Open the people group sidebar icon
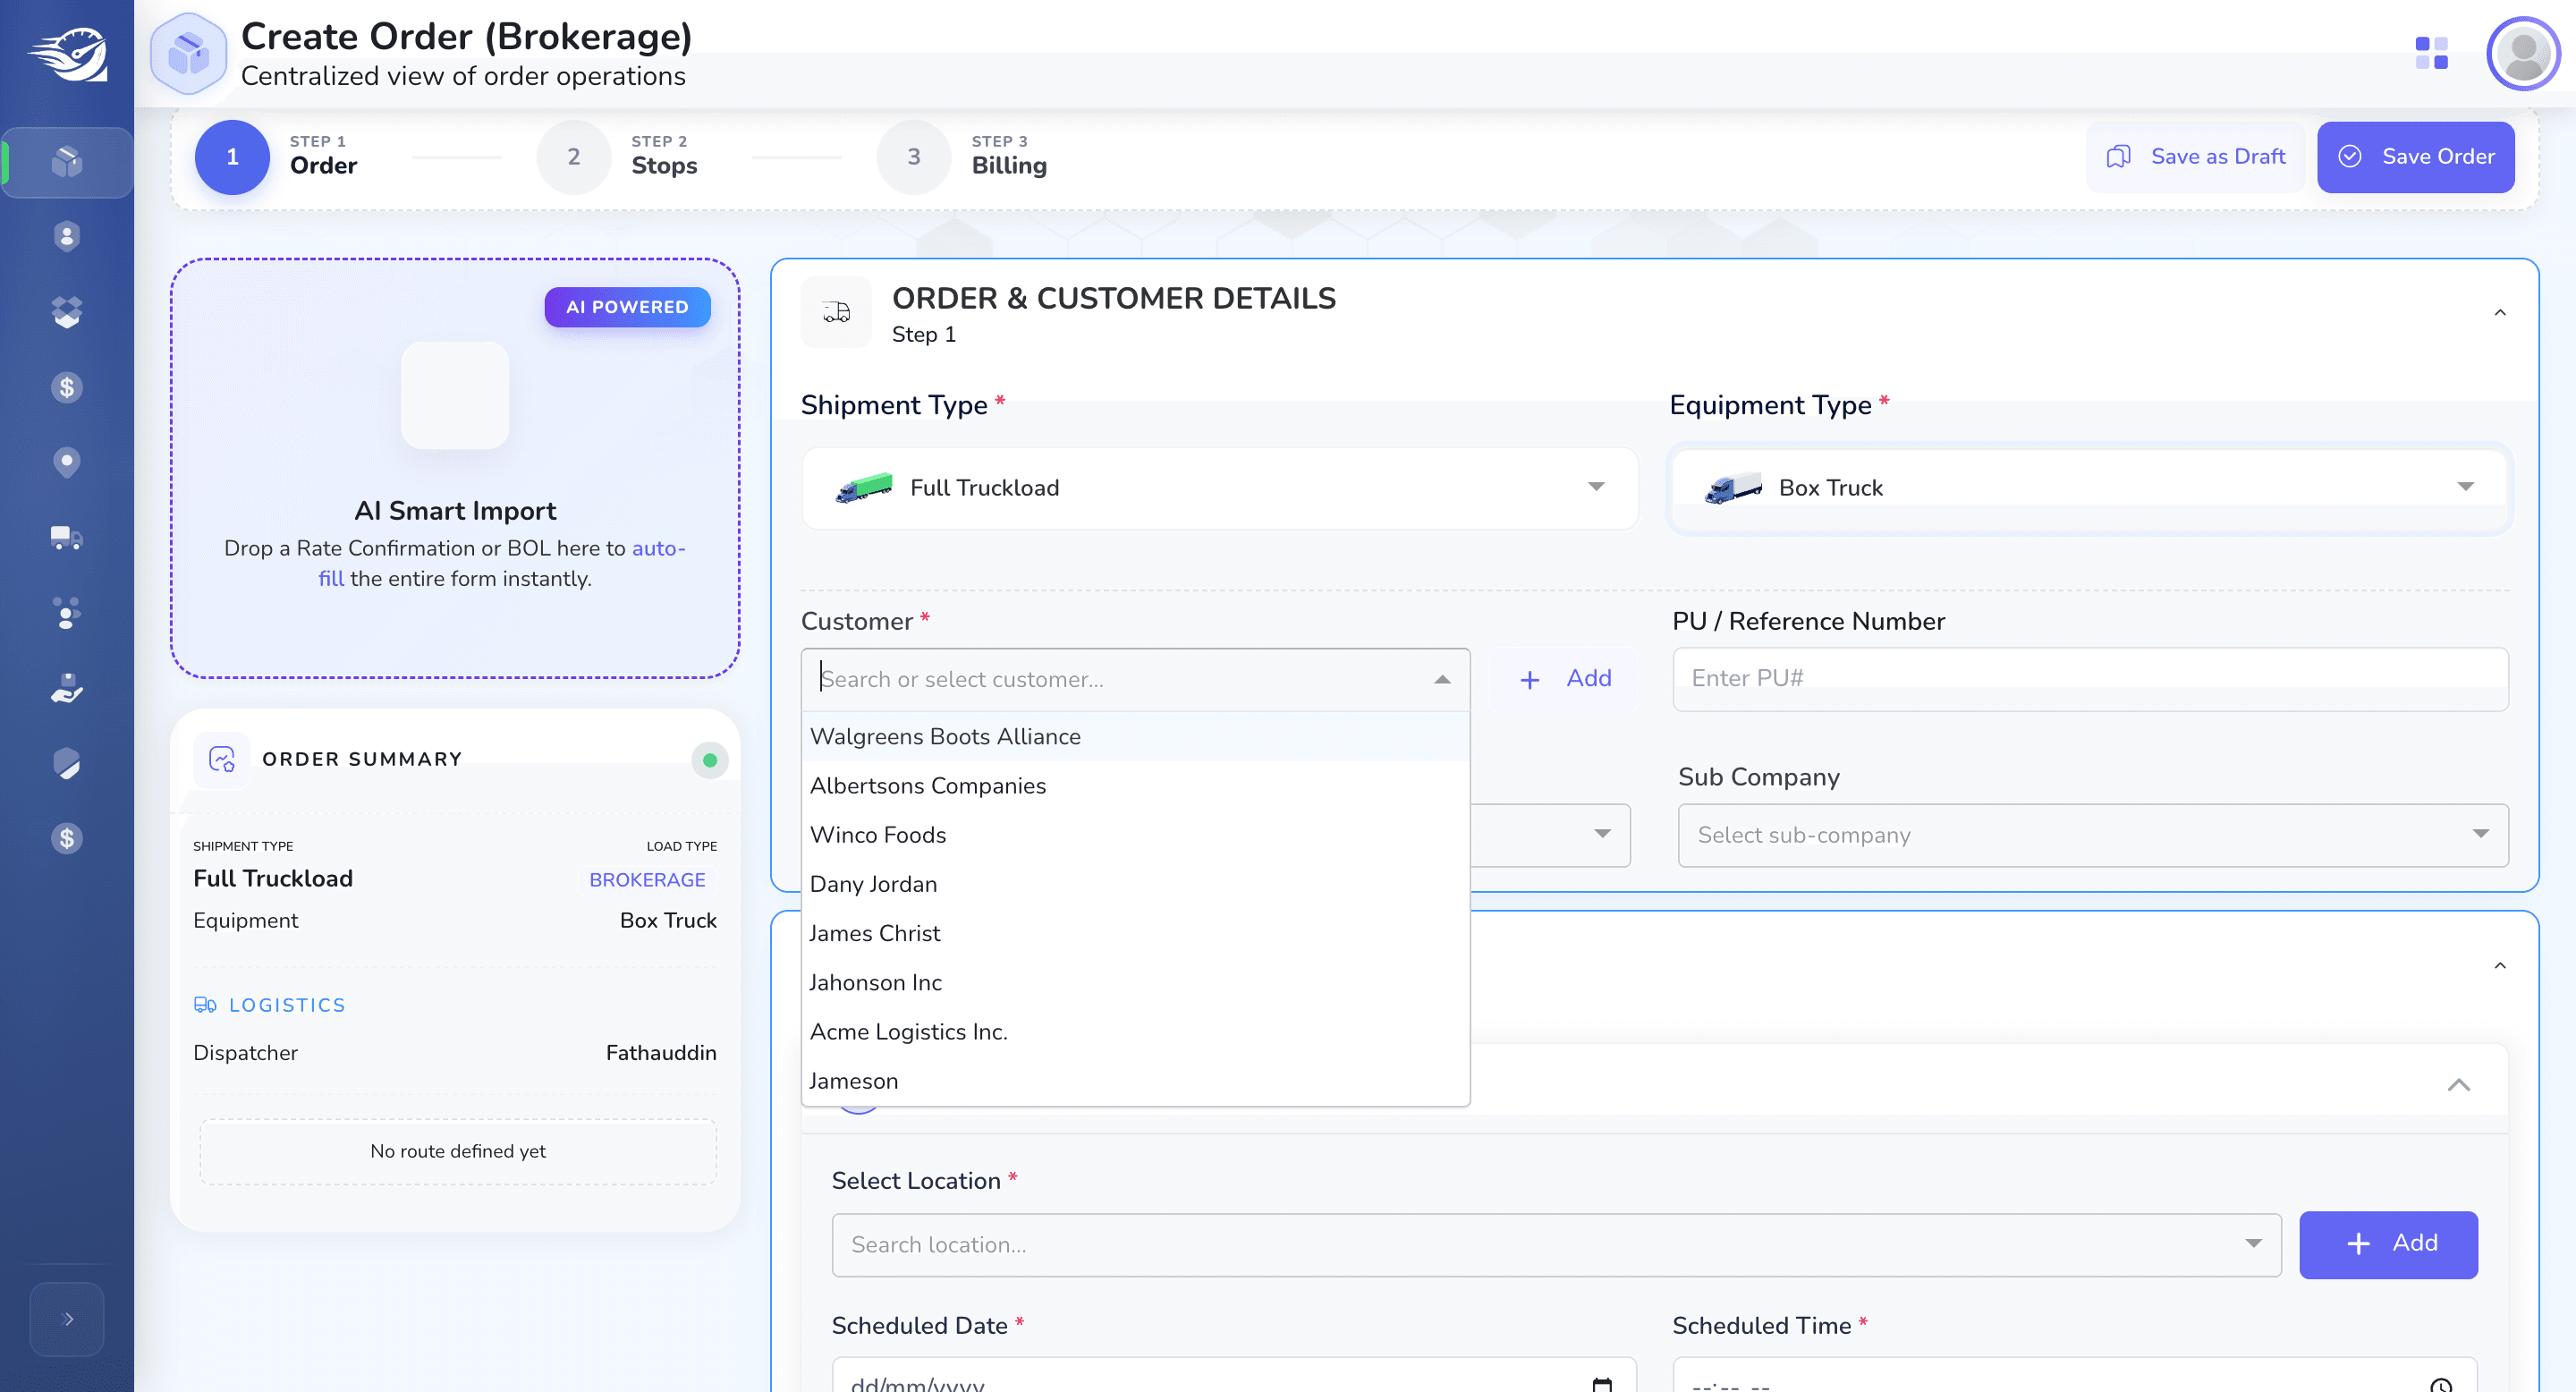This screenshot has height=1392, width=2576. [67, 613]
